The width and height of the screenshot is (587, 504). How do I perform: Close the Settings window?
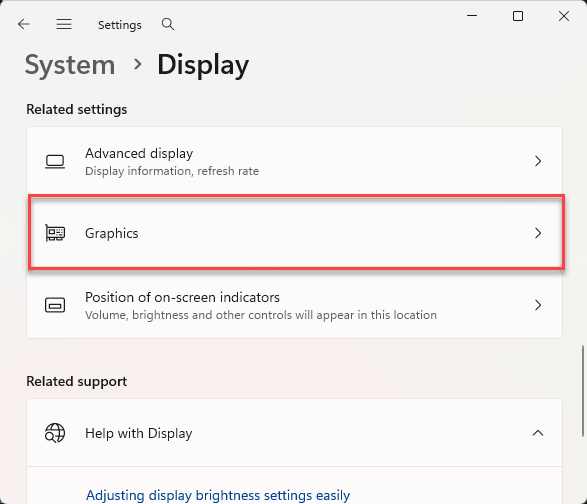pos(564,16)
